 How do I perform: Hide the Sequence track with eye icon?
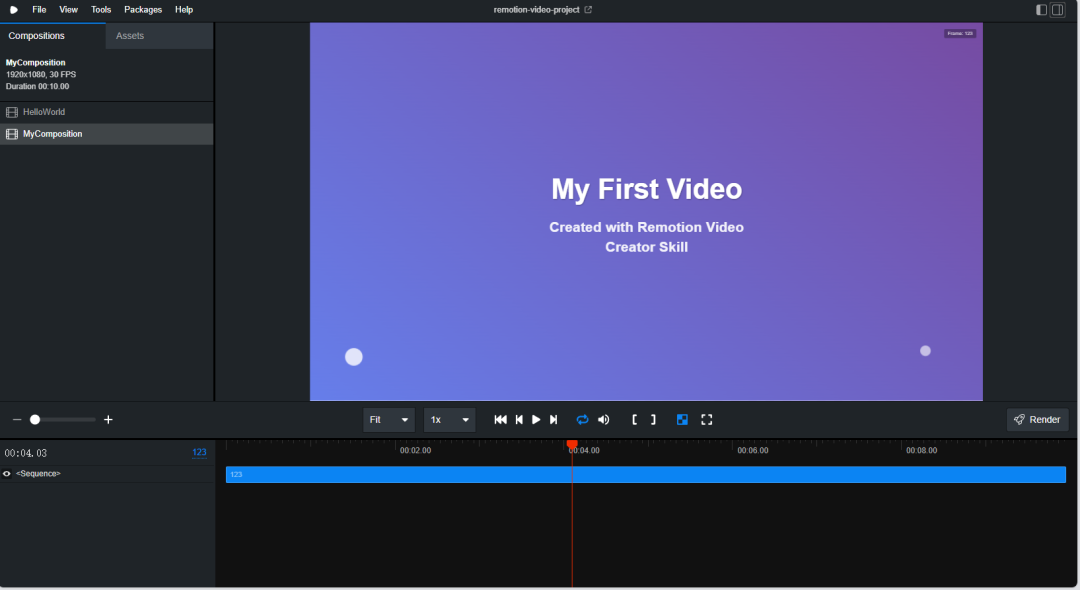[x=7, y=474]
